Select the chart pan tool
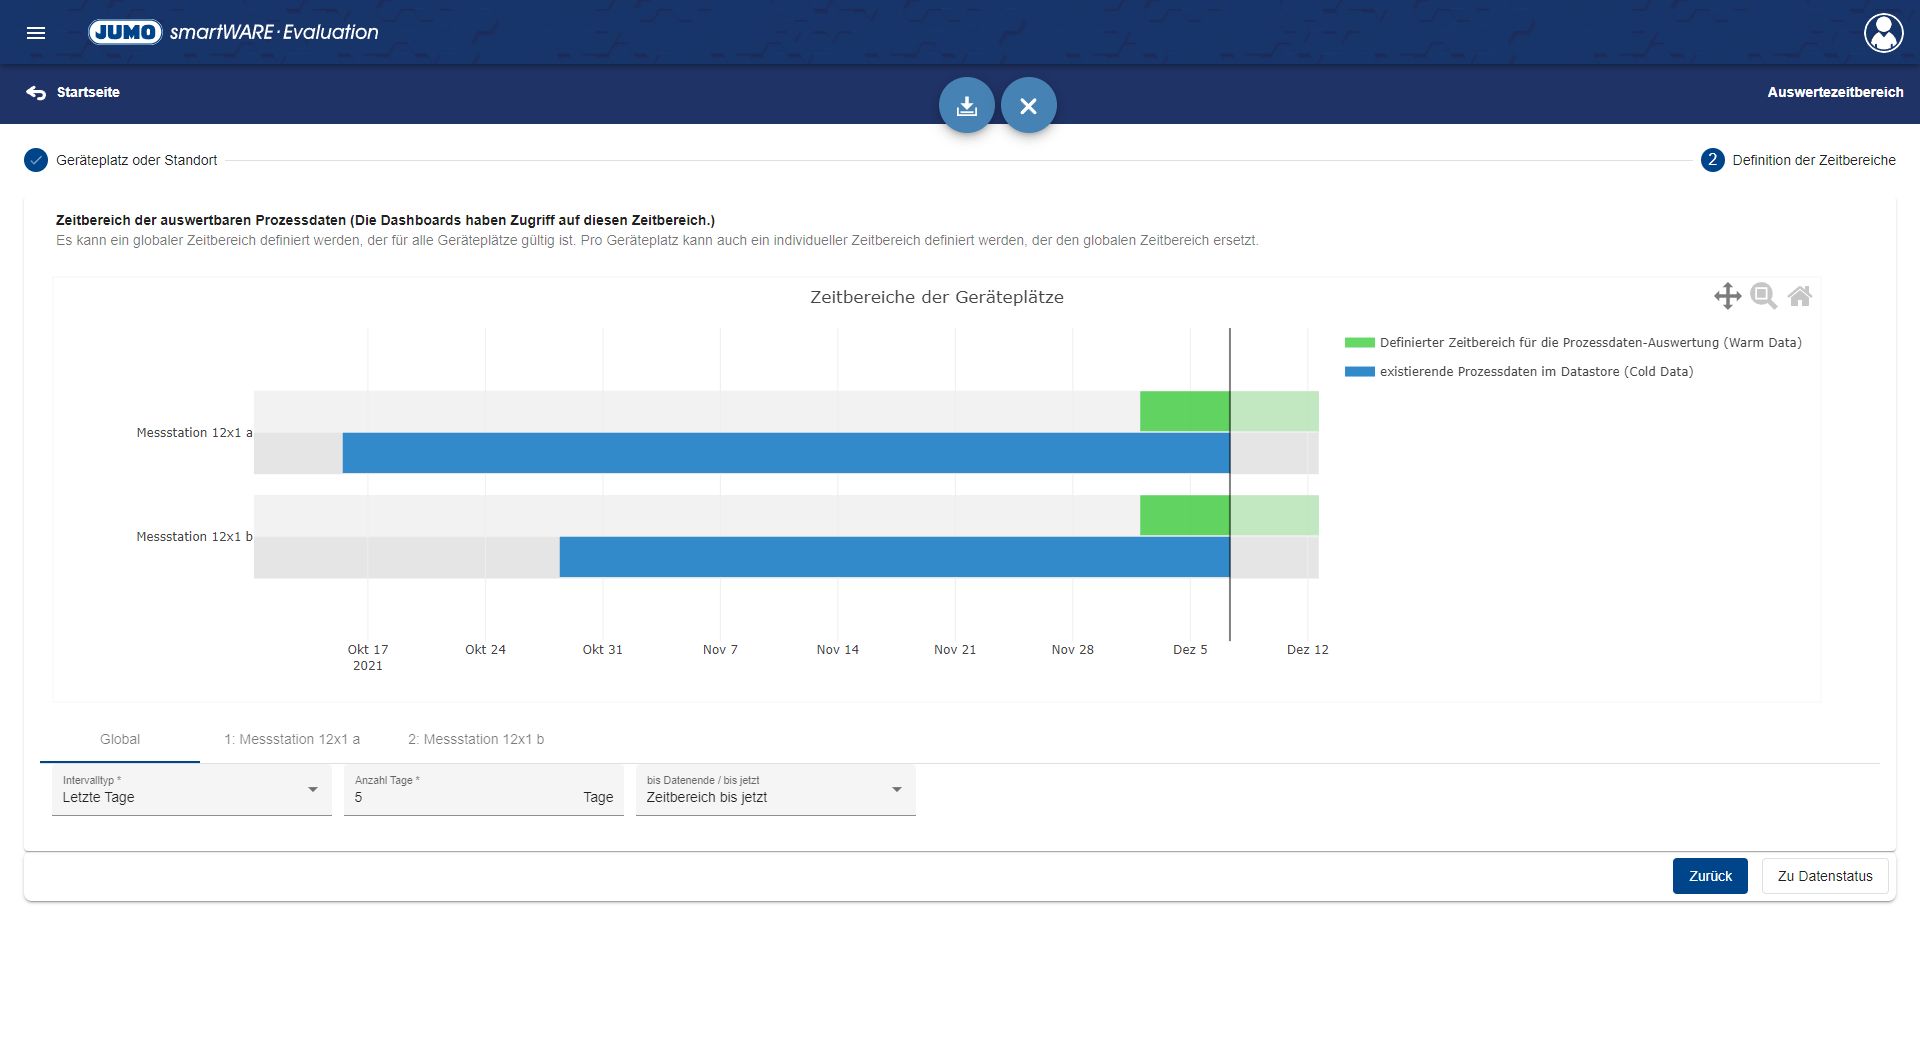The image size is (1920, 1057). click(1727, 296)
